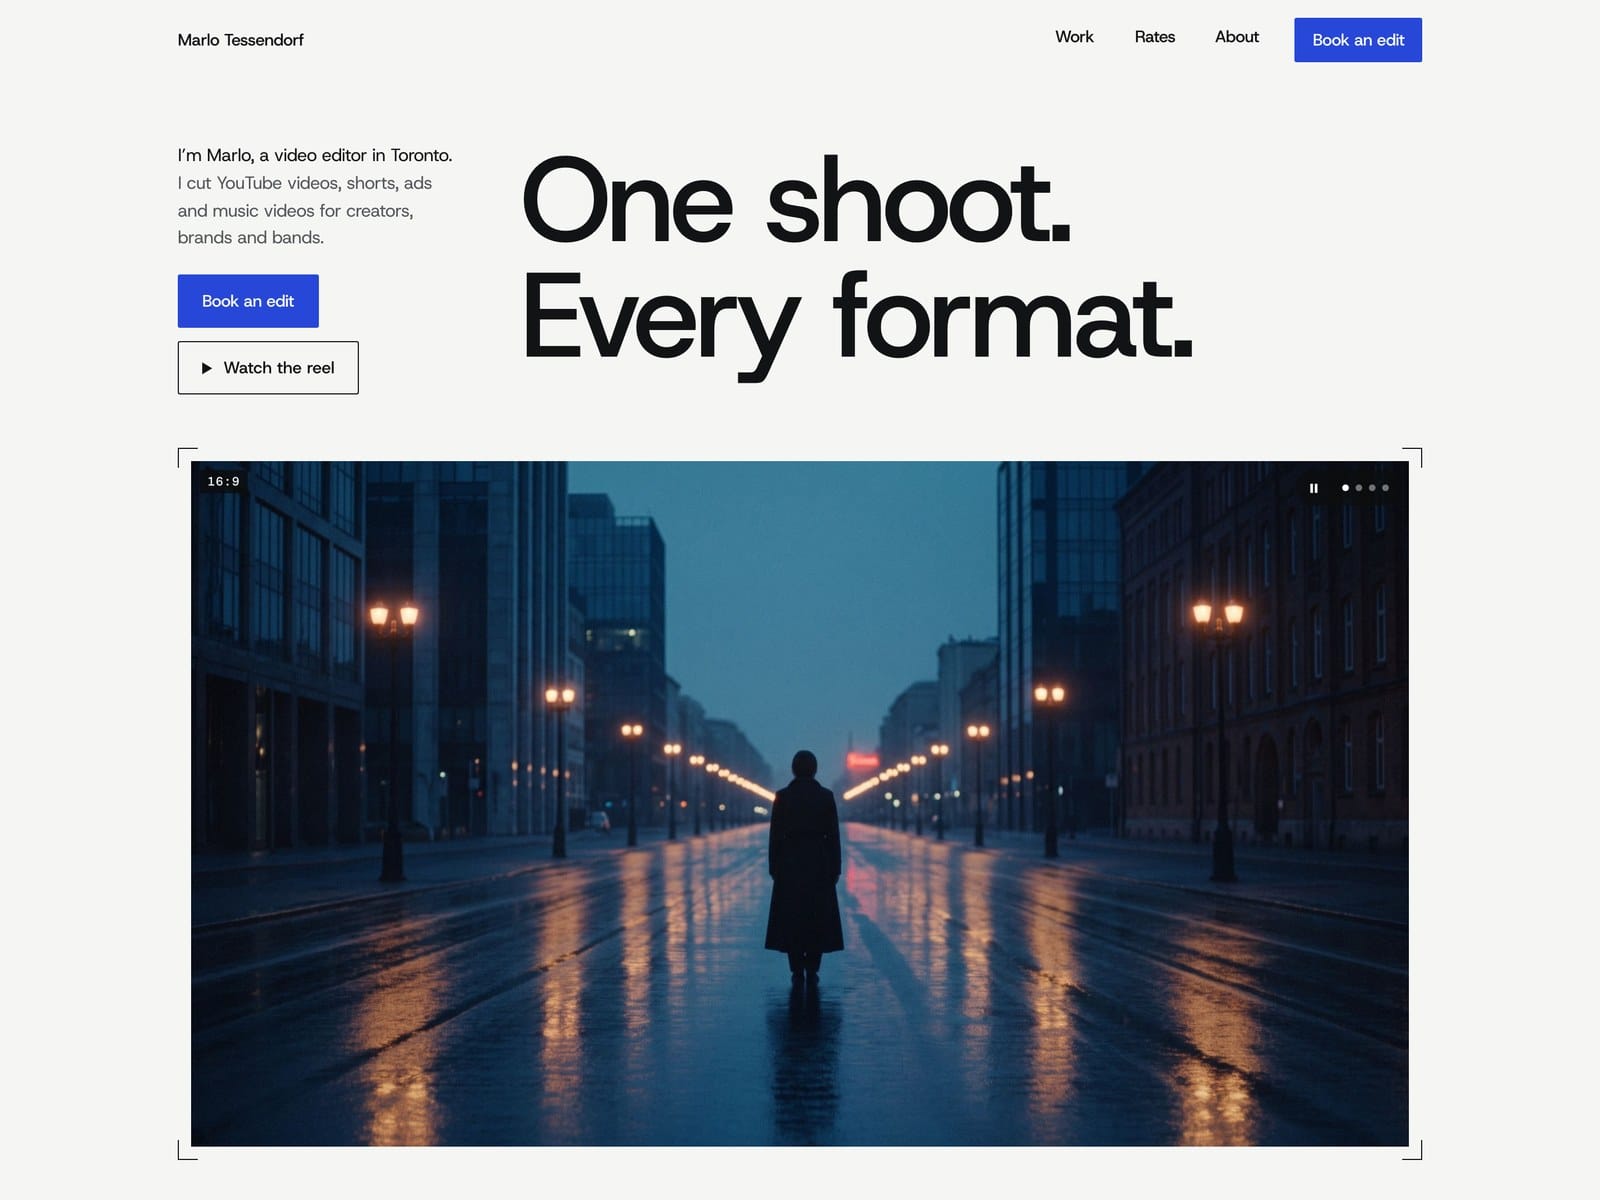This screenshot has height=1200, width=1600.
Task: Jump to the second slideshow dot
Action: click(1358, 488)
